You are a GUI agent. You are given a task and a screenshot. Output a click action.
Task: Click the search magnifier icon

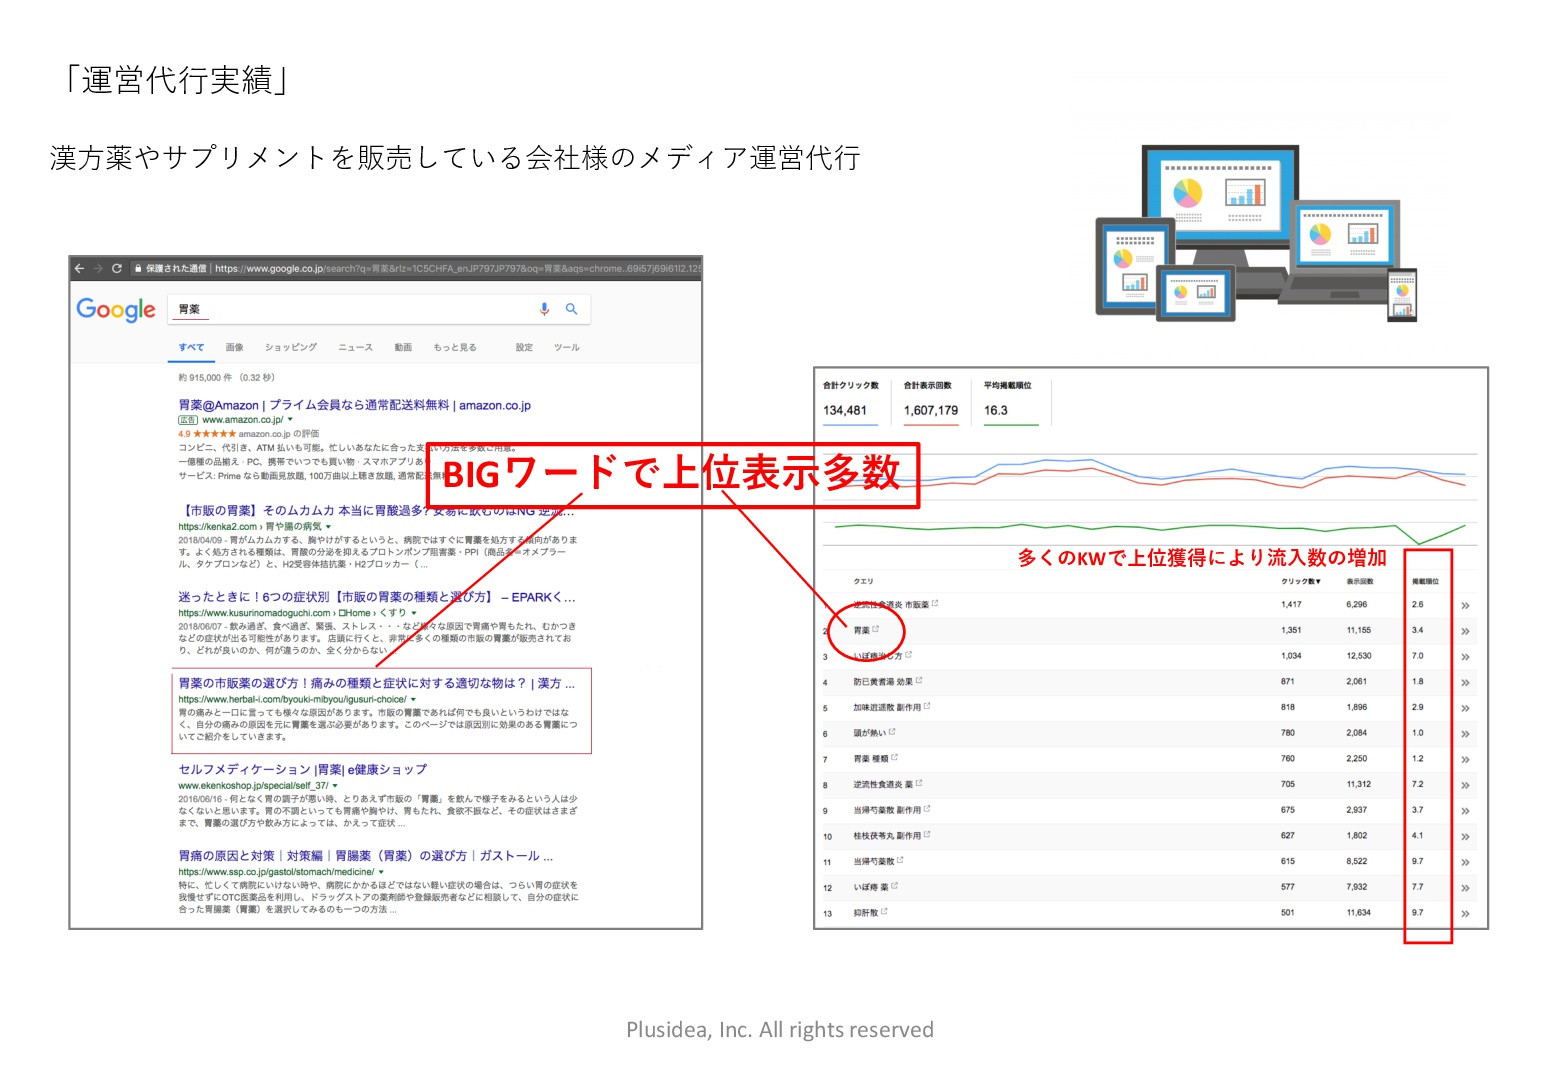[571, 309]
